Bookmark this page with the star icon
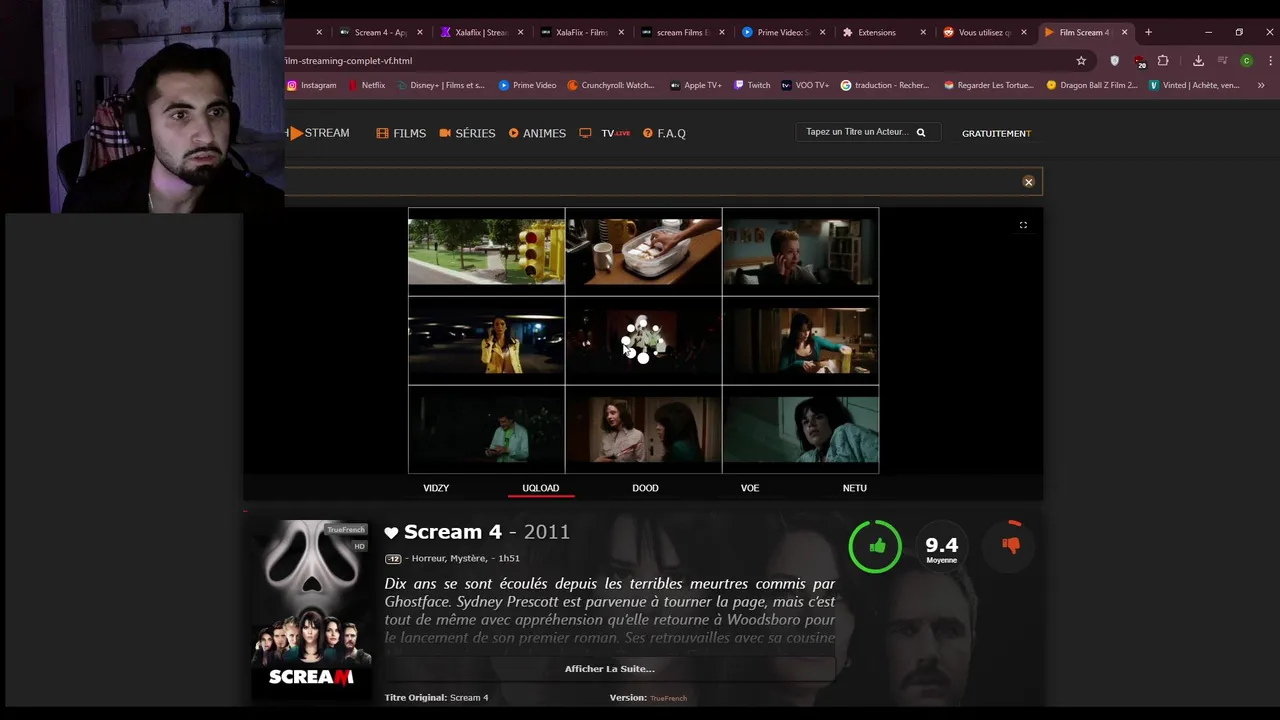1280x720 pixels. [x=1081, y=61]
